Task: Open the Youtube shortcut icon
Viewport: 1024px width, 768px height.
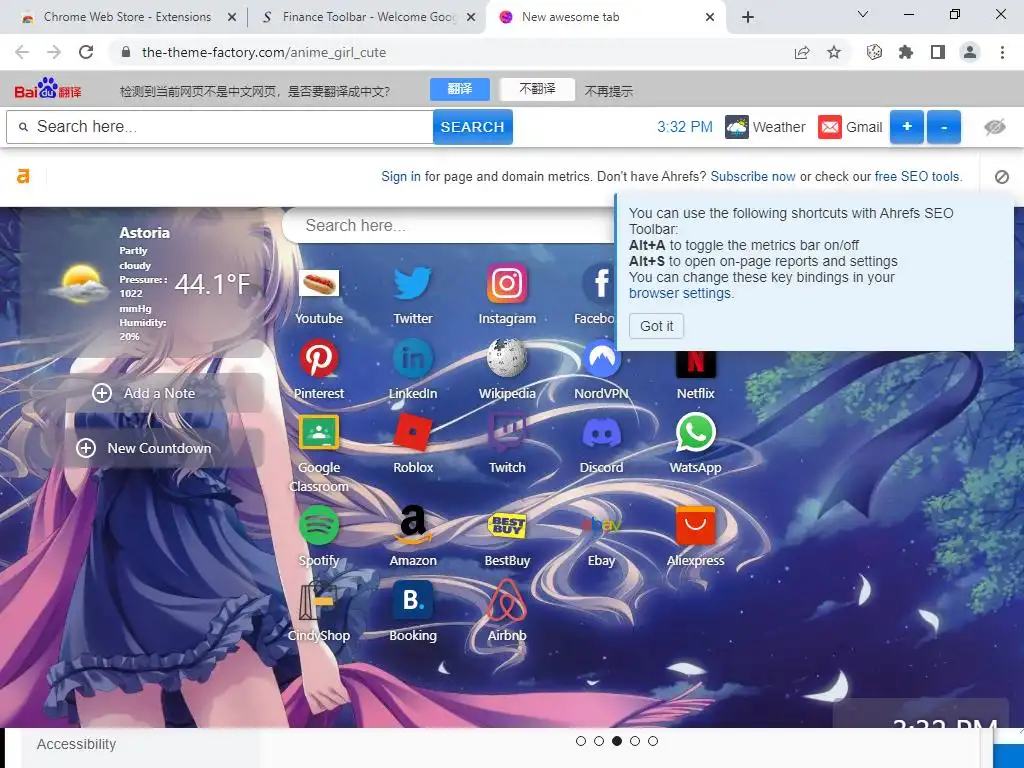Action: [319, 283]
